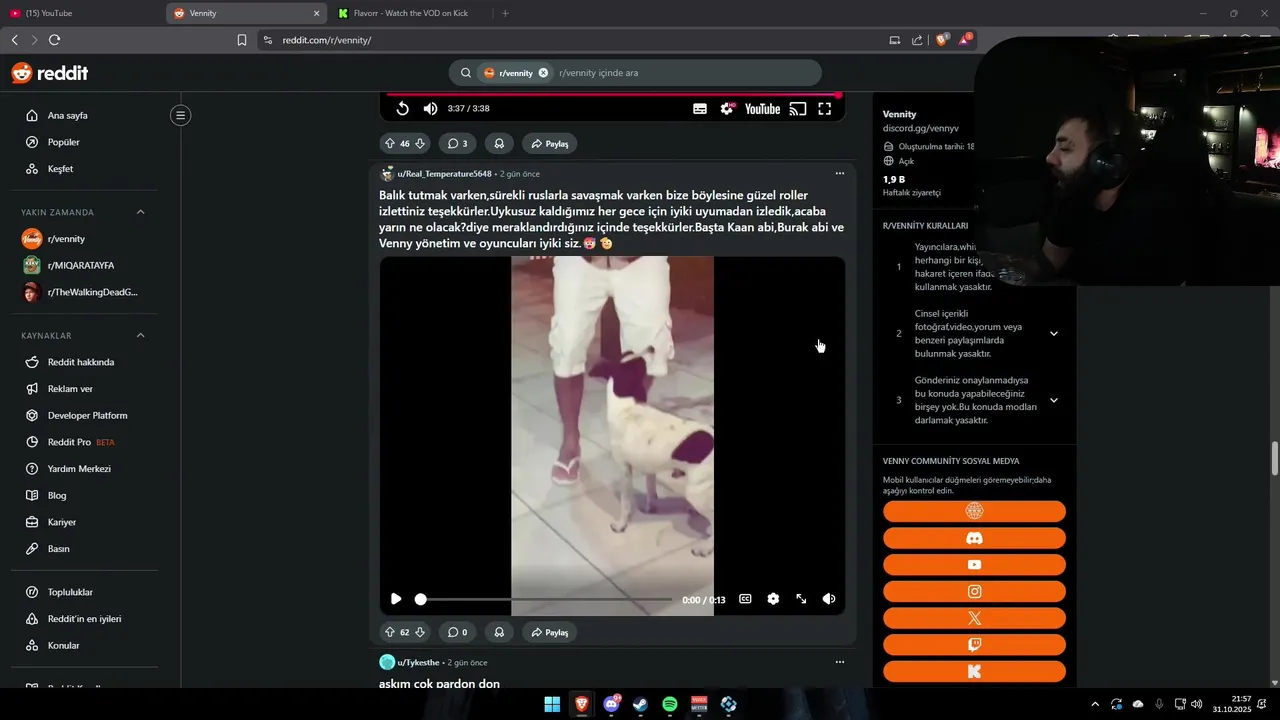
Task: Collapse the left navigation sidebar
Action: pos(180,115)
